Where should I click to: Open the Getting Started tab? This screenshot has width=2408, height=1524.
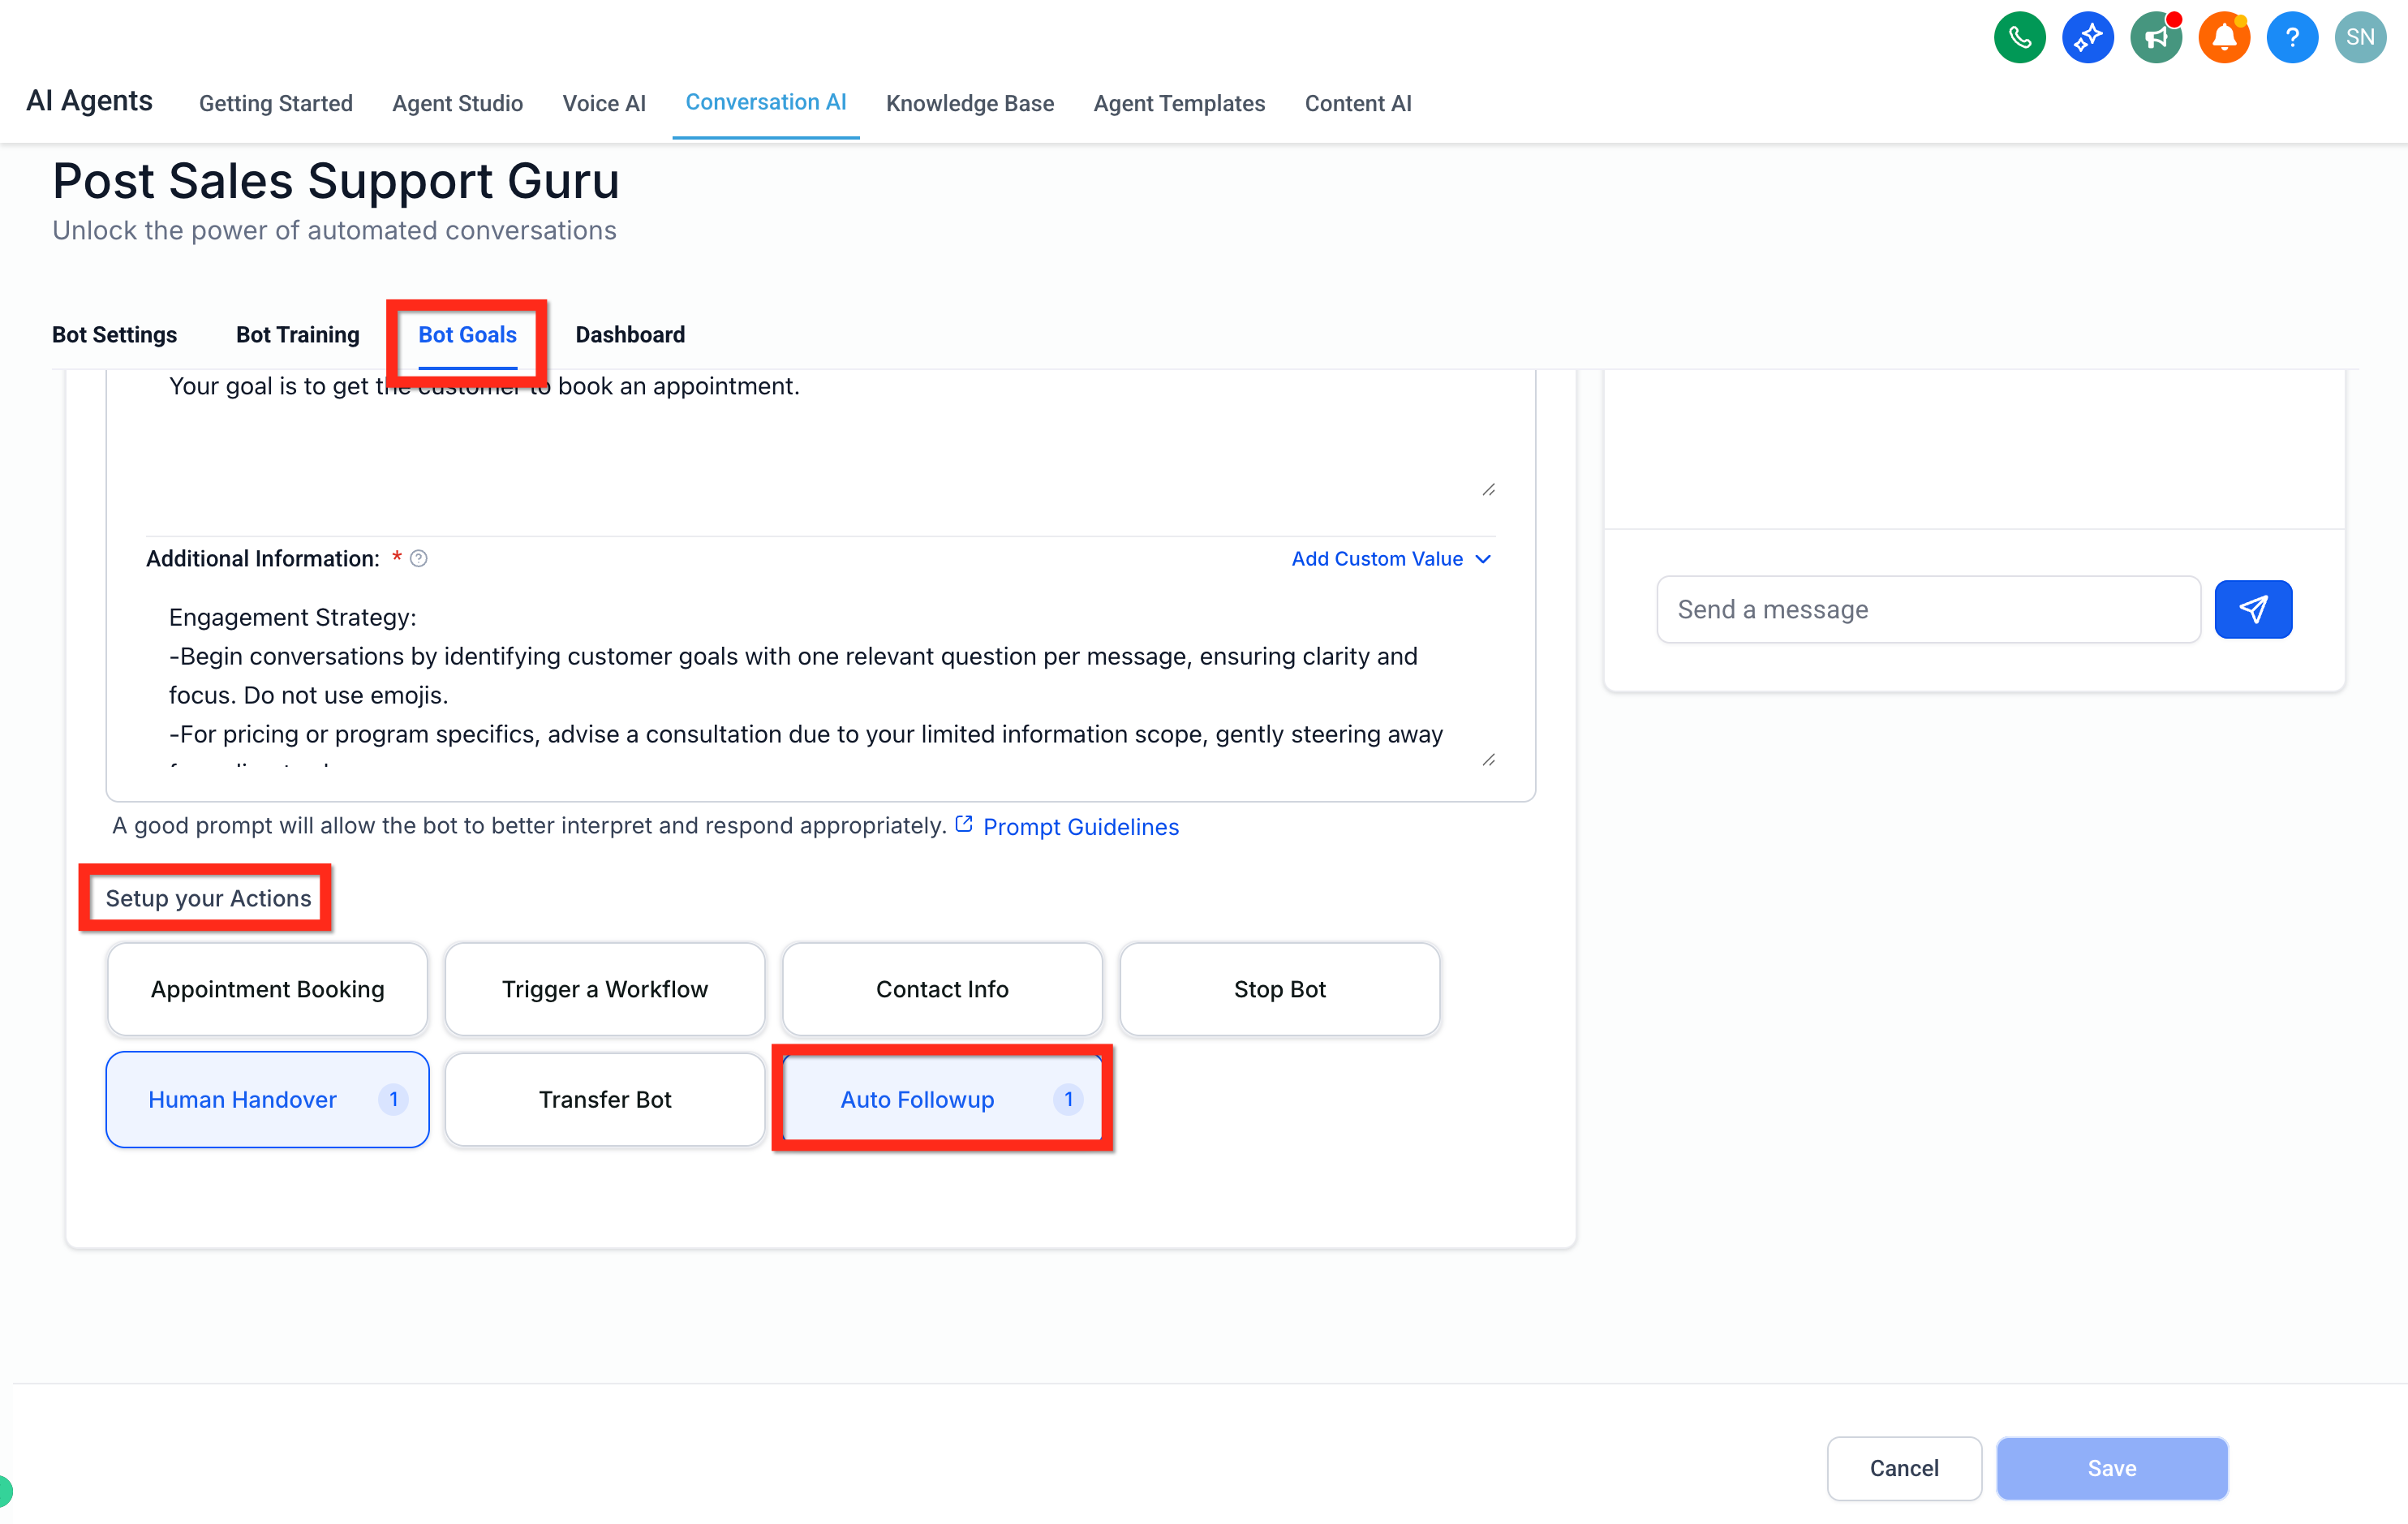pyautogui.click(x=276, y=103)
